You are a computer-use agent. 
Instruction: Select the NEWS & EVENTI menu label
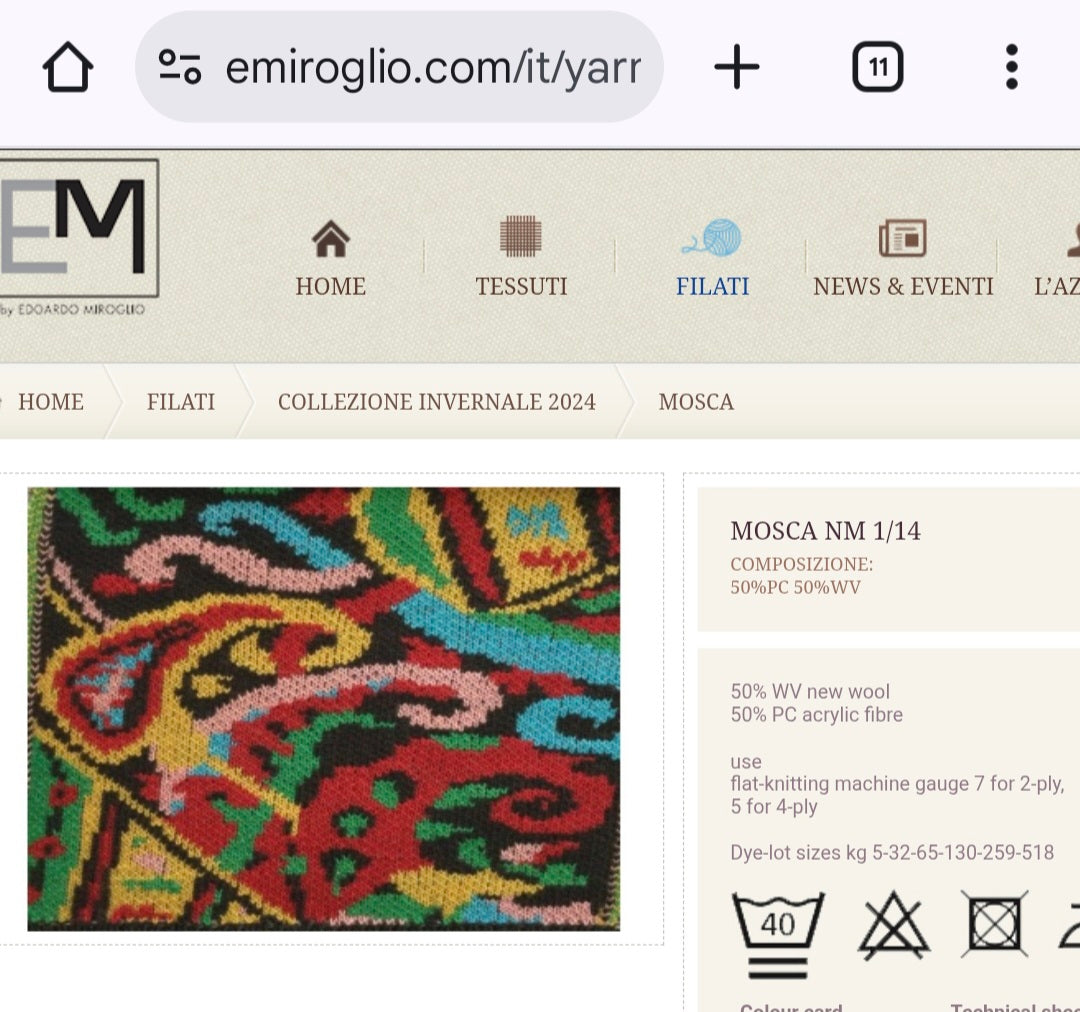pos(903,287)
